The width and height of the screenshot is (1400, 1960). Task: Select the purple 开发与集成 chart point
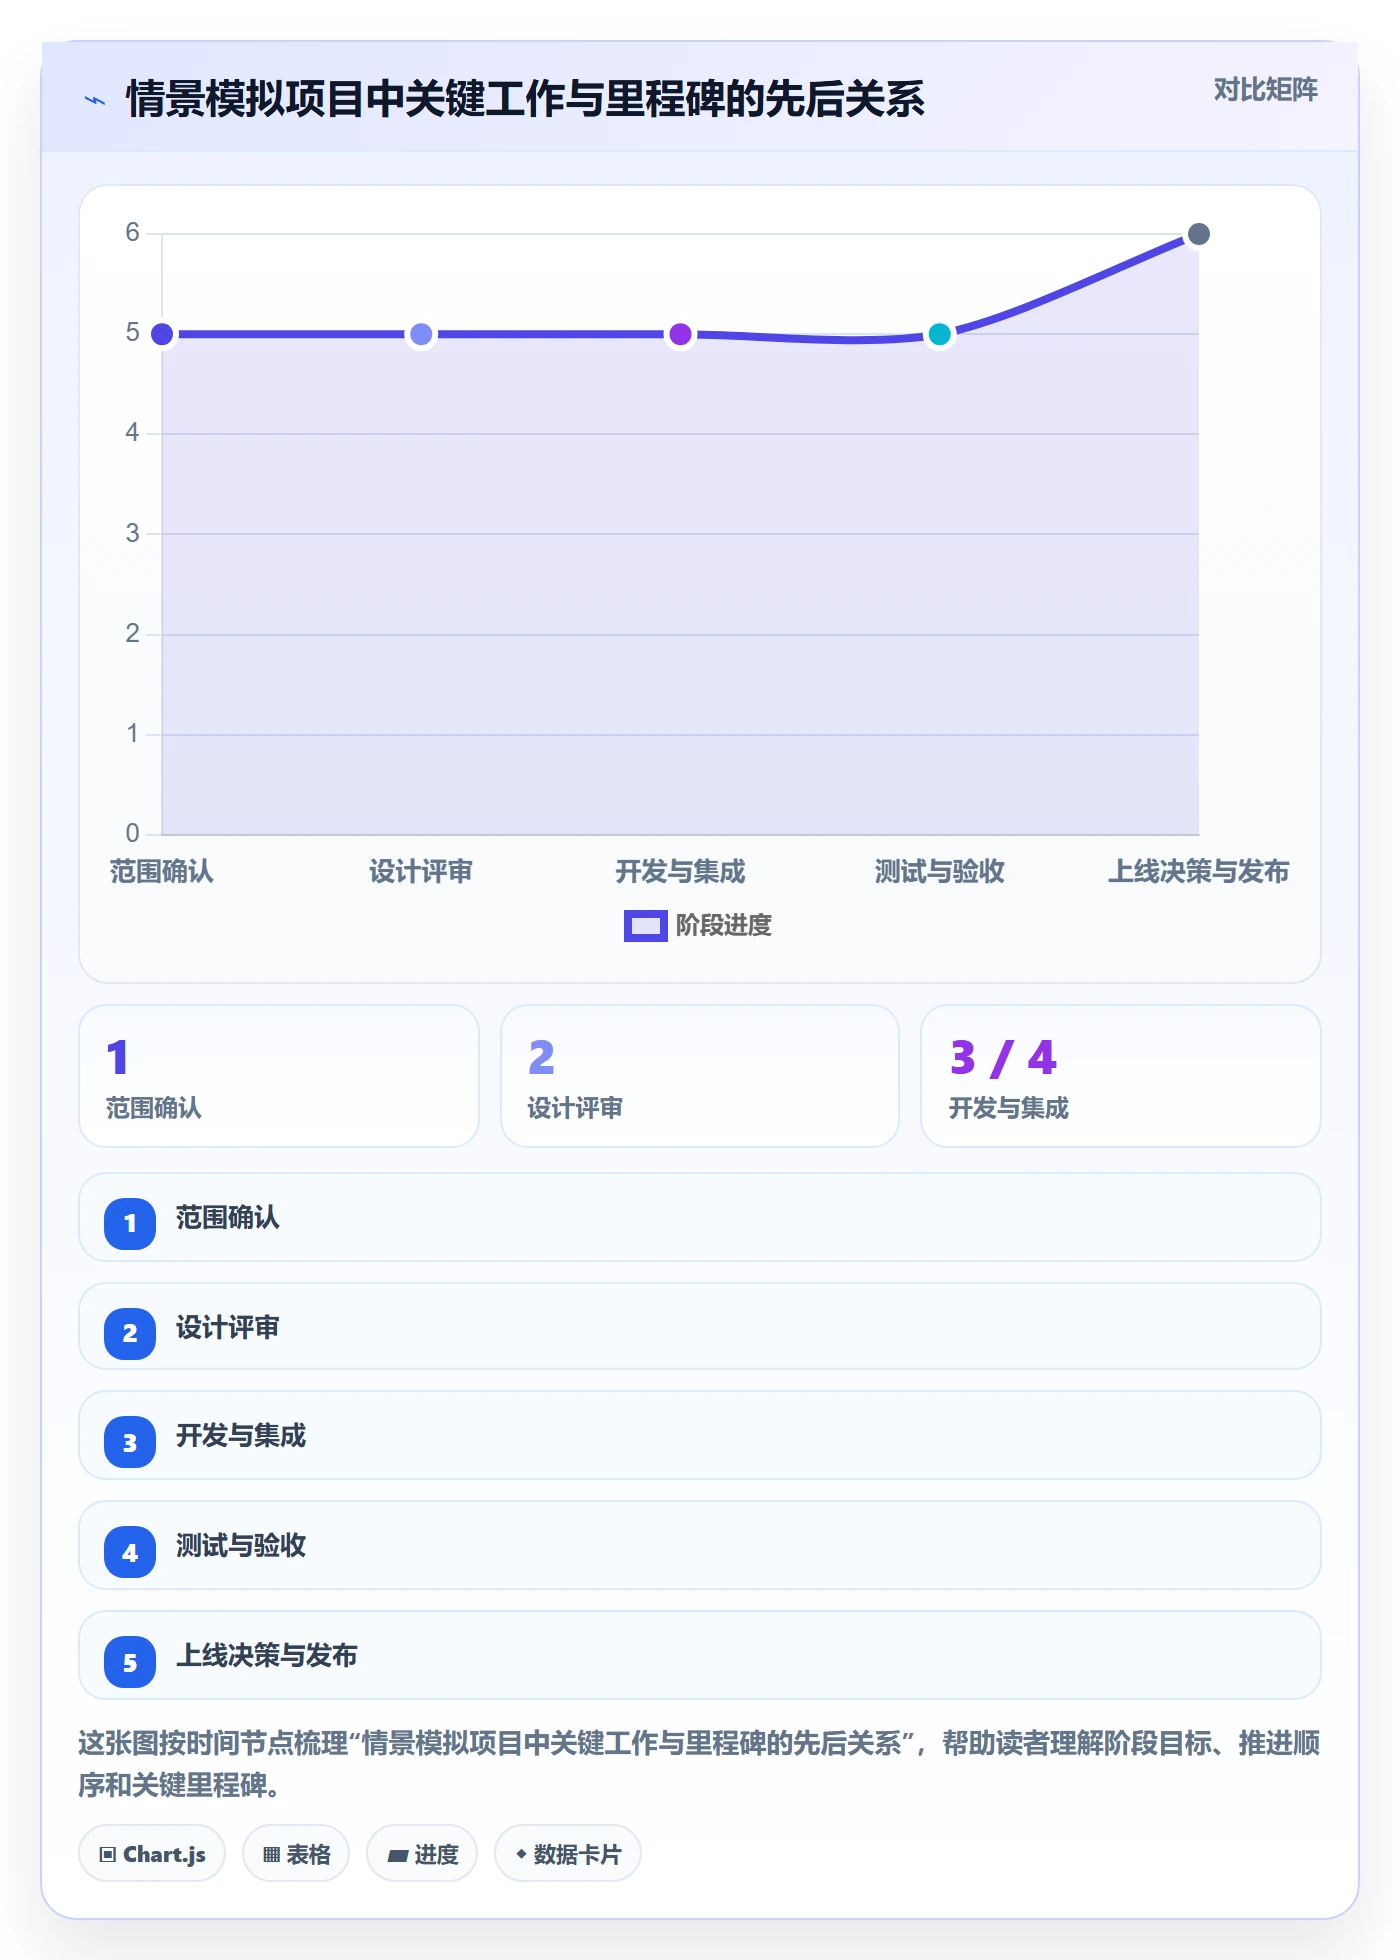click(x=680, y=334)
